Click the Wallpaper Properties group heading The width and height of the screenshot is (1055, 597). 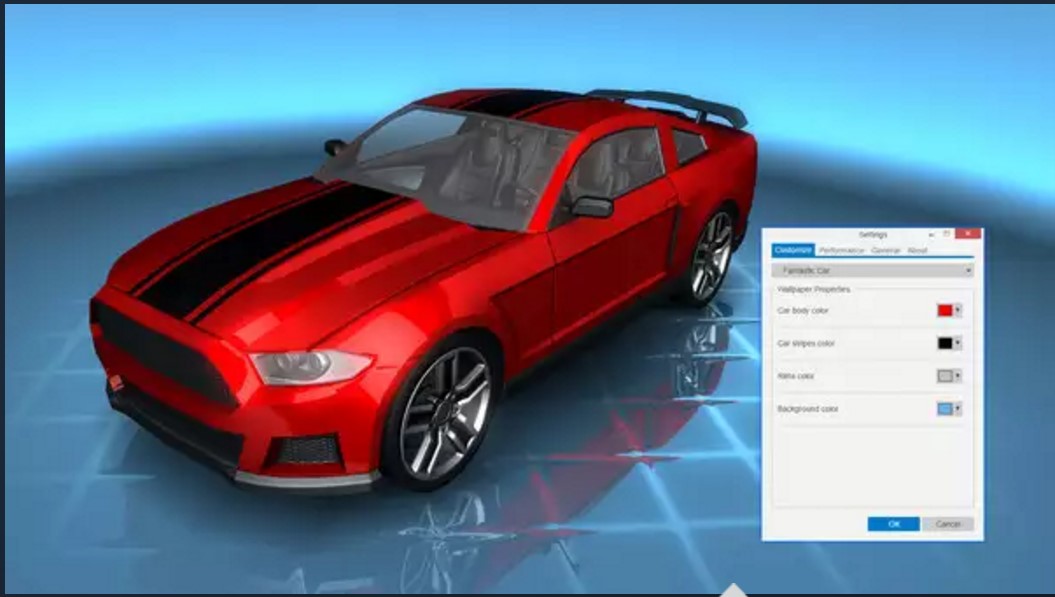point(813,289)
